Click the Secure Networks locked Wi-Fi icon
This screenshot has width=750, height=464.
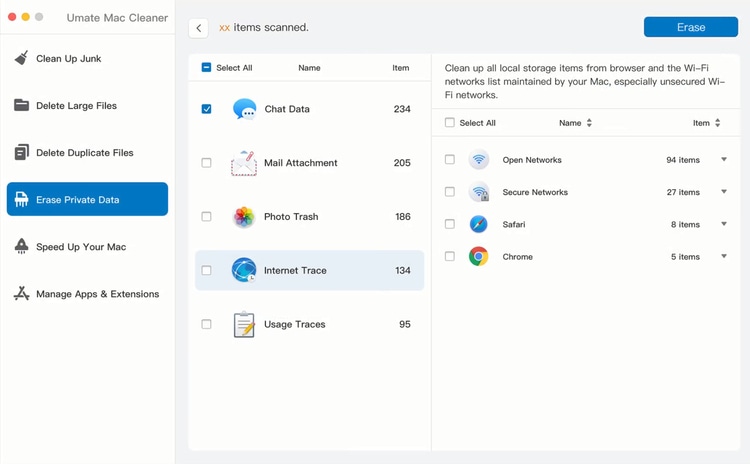[479, 192]
